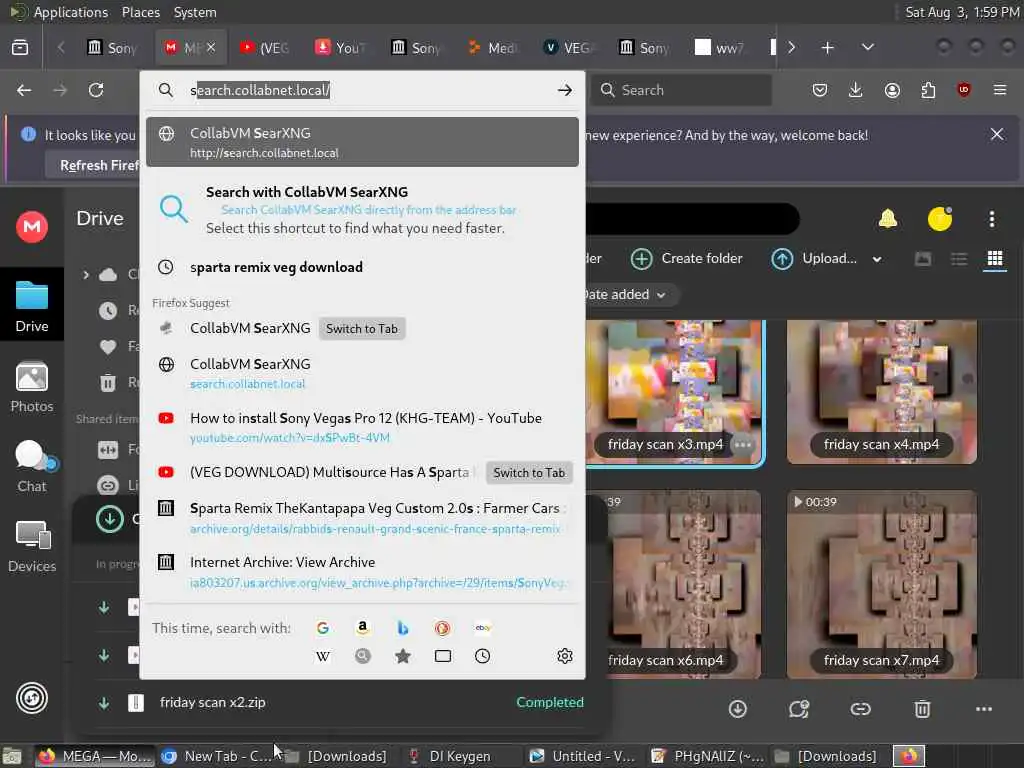Open search settings gear icon

point(565,656)
